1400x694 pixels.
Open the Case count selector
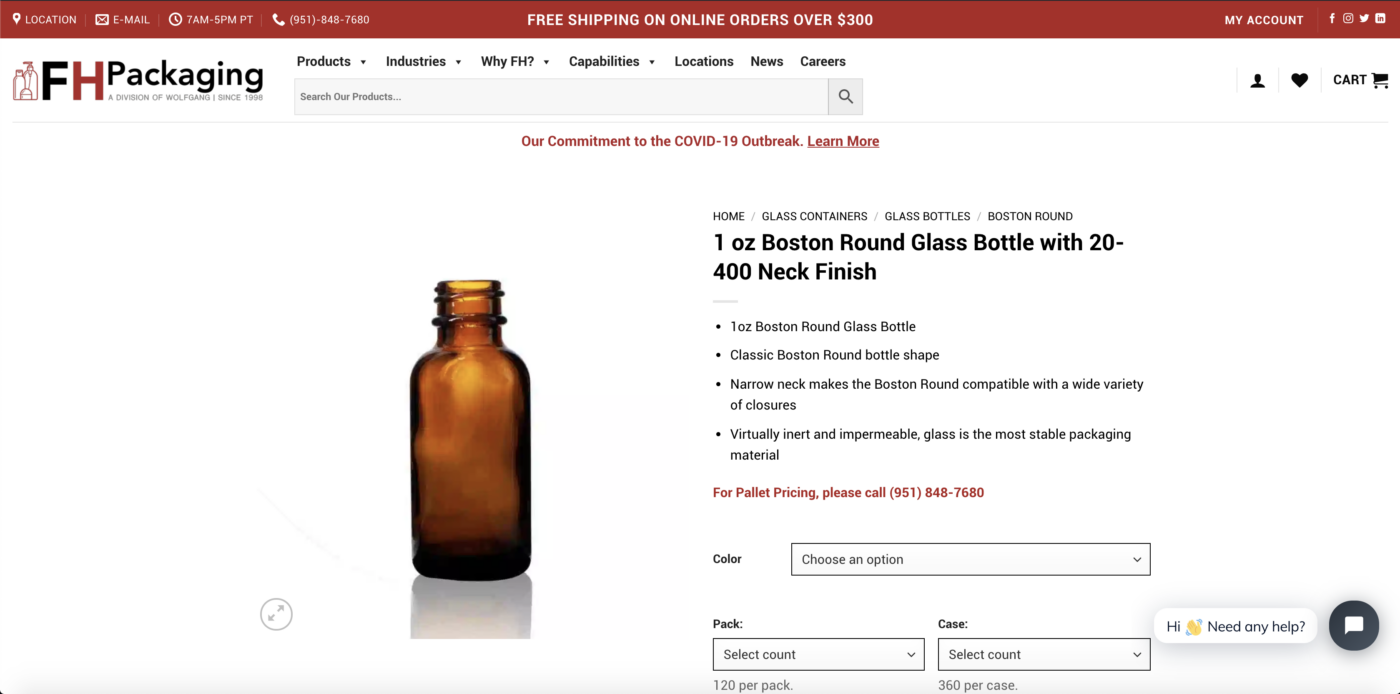pos(1043,654)
